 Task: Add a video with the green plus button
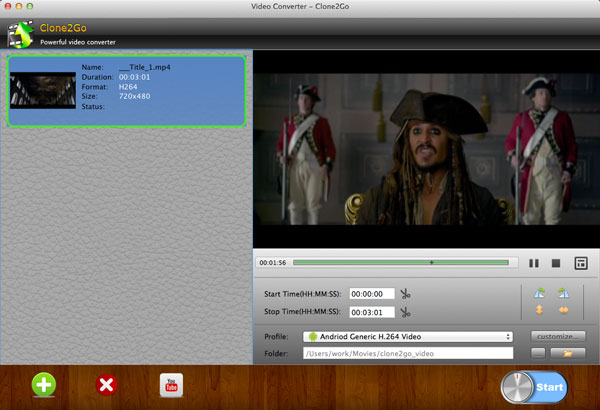pos(44,384)
